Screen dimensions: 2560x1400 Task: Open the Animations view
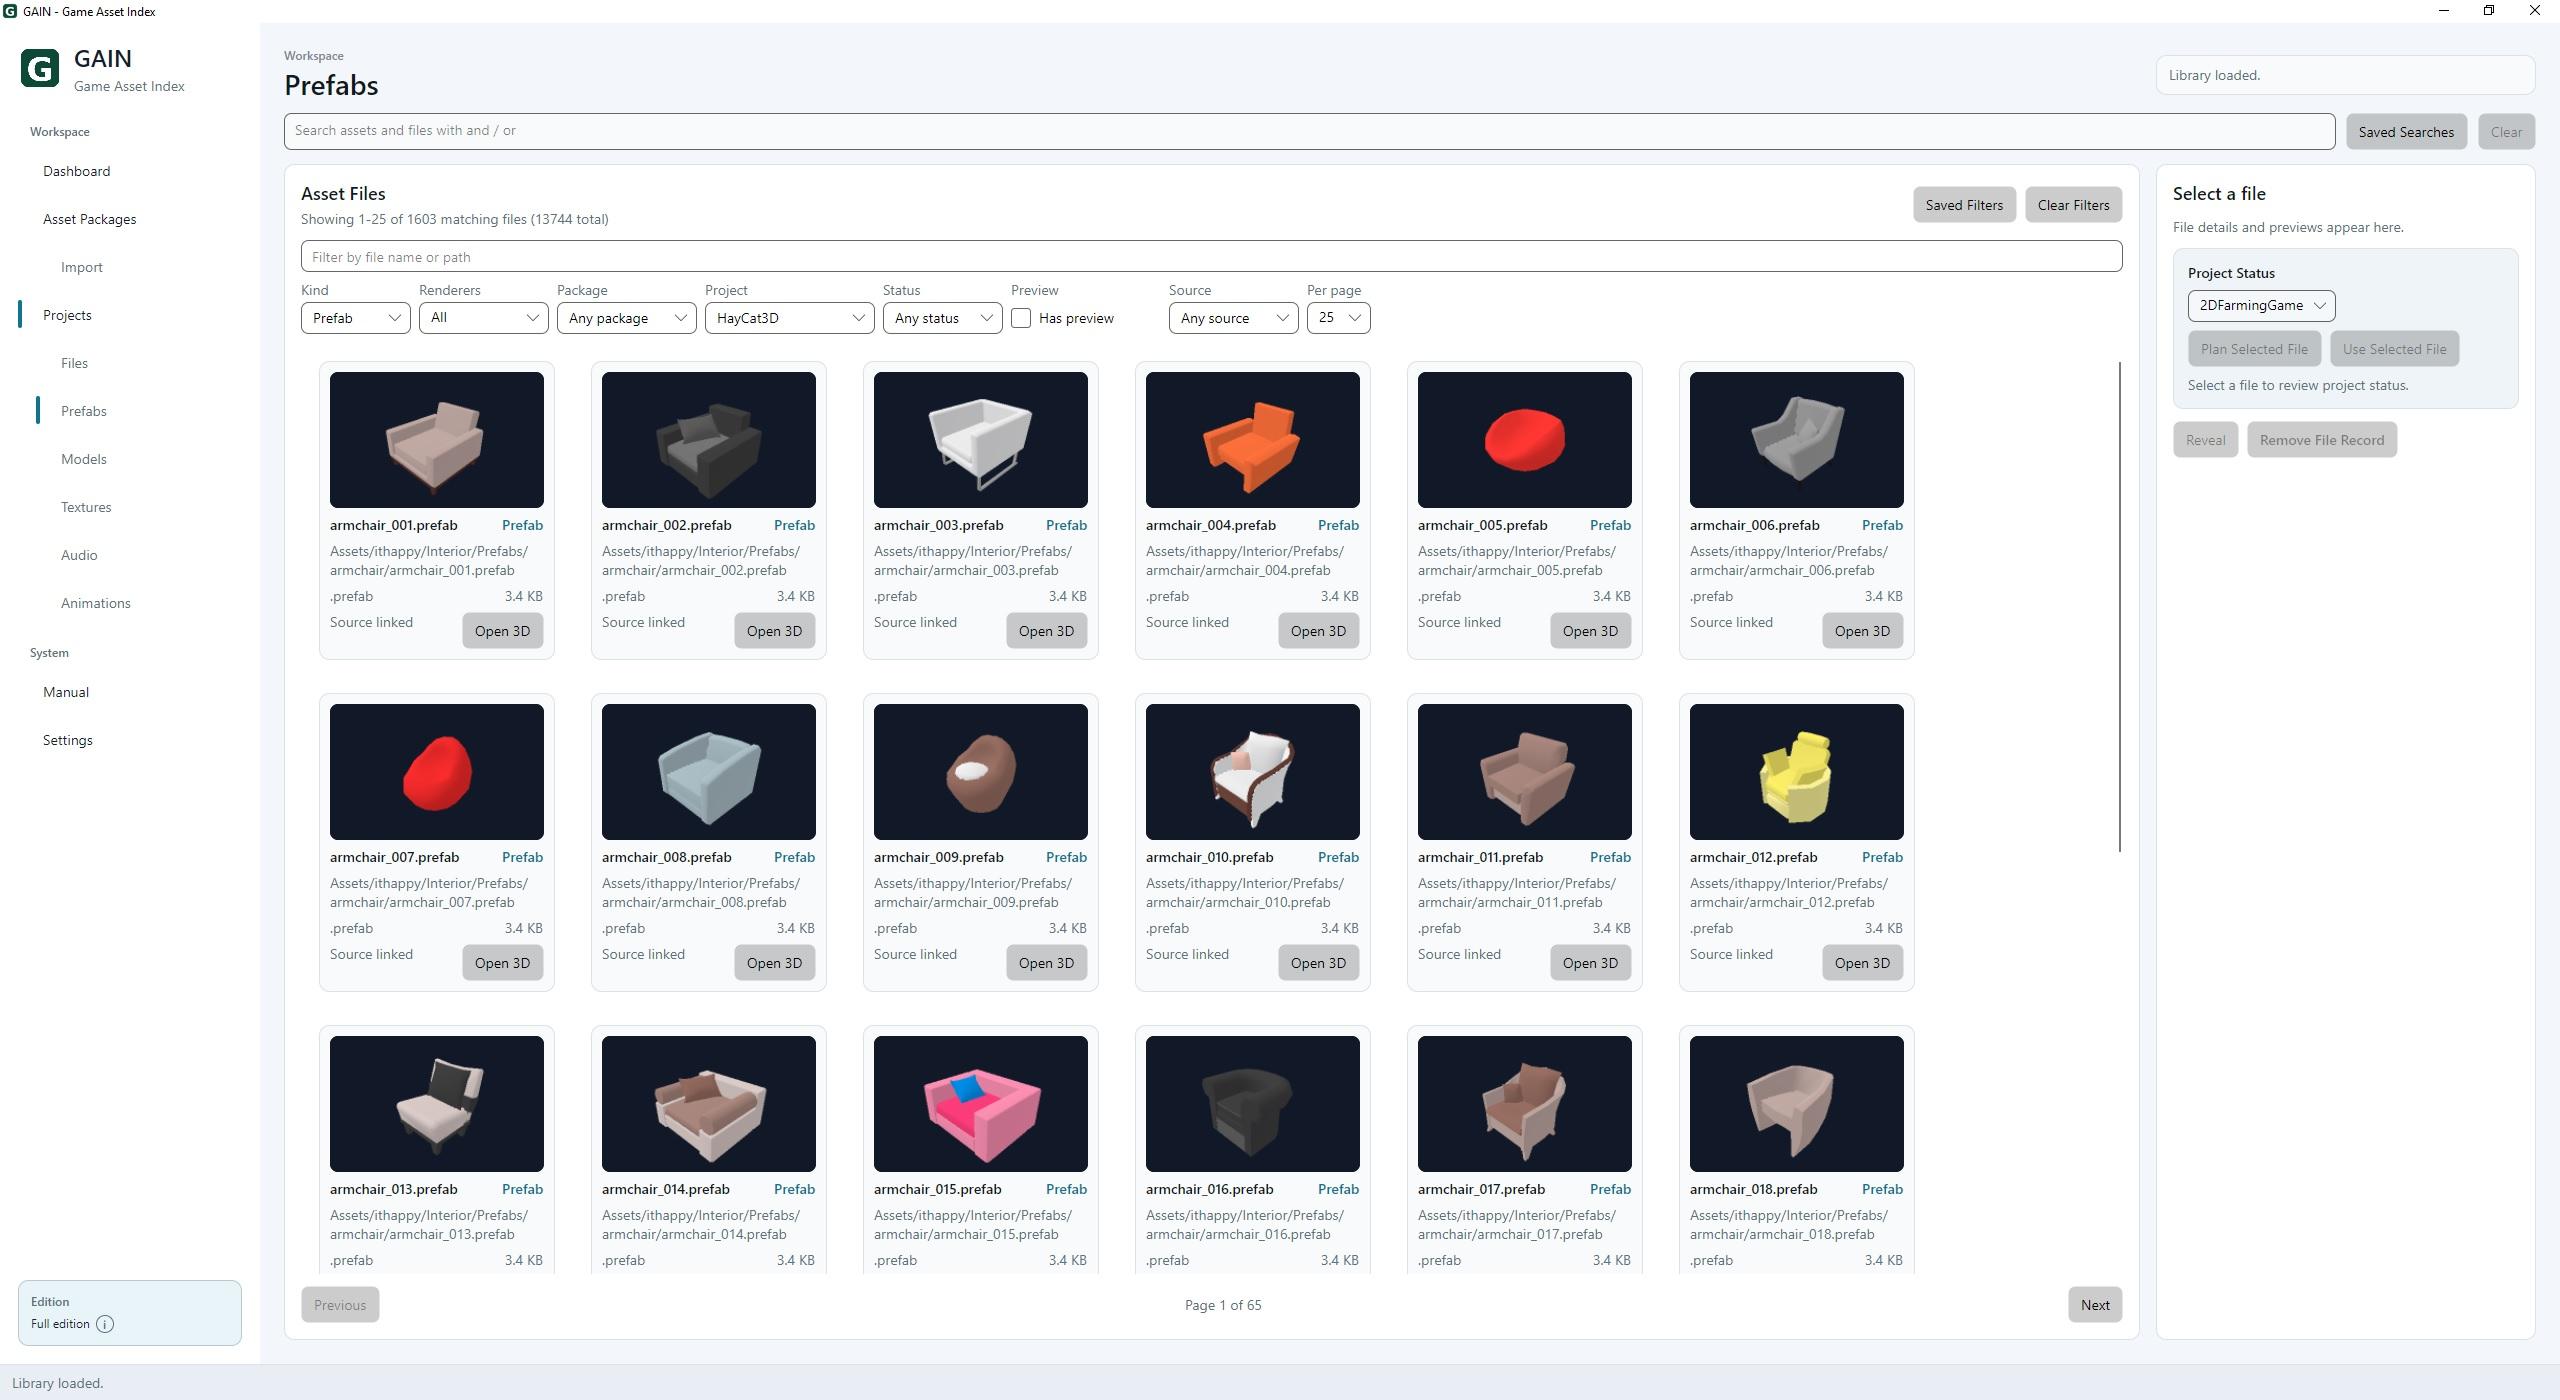click(x=96, y=603)
